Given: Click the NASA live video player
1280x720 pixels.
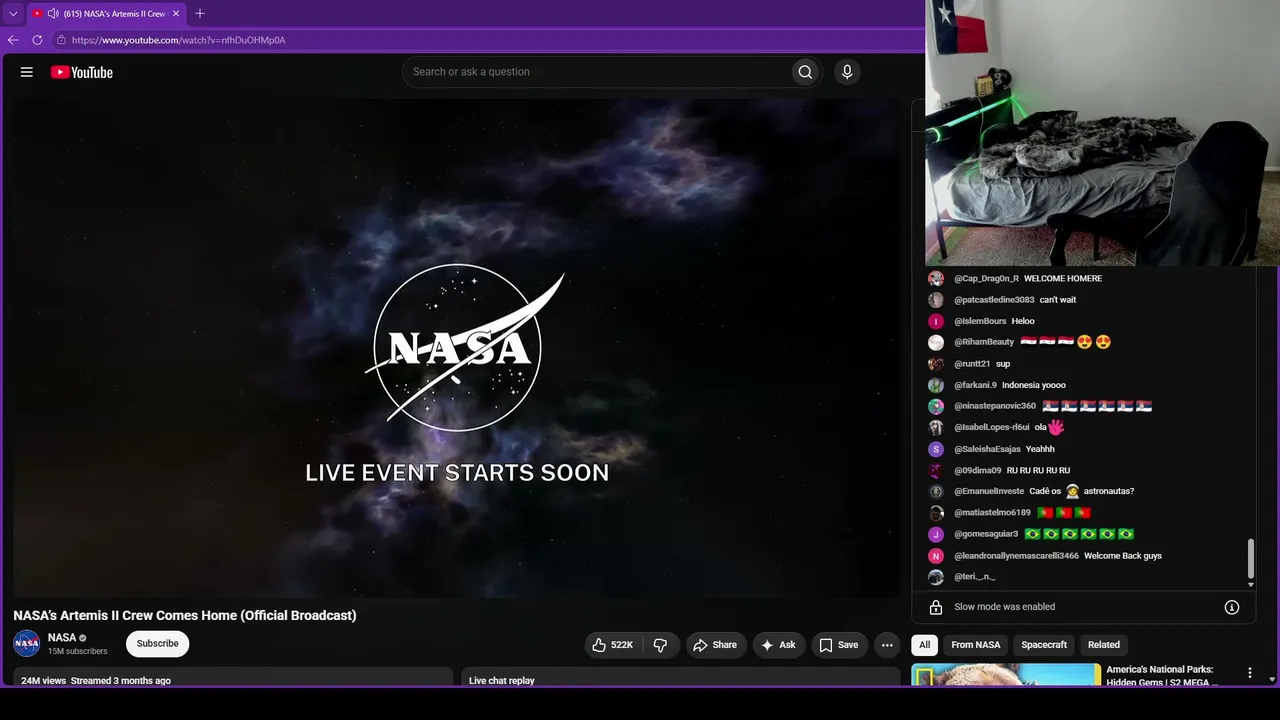Looking at the screenshot, I should pos(457,348).
